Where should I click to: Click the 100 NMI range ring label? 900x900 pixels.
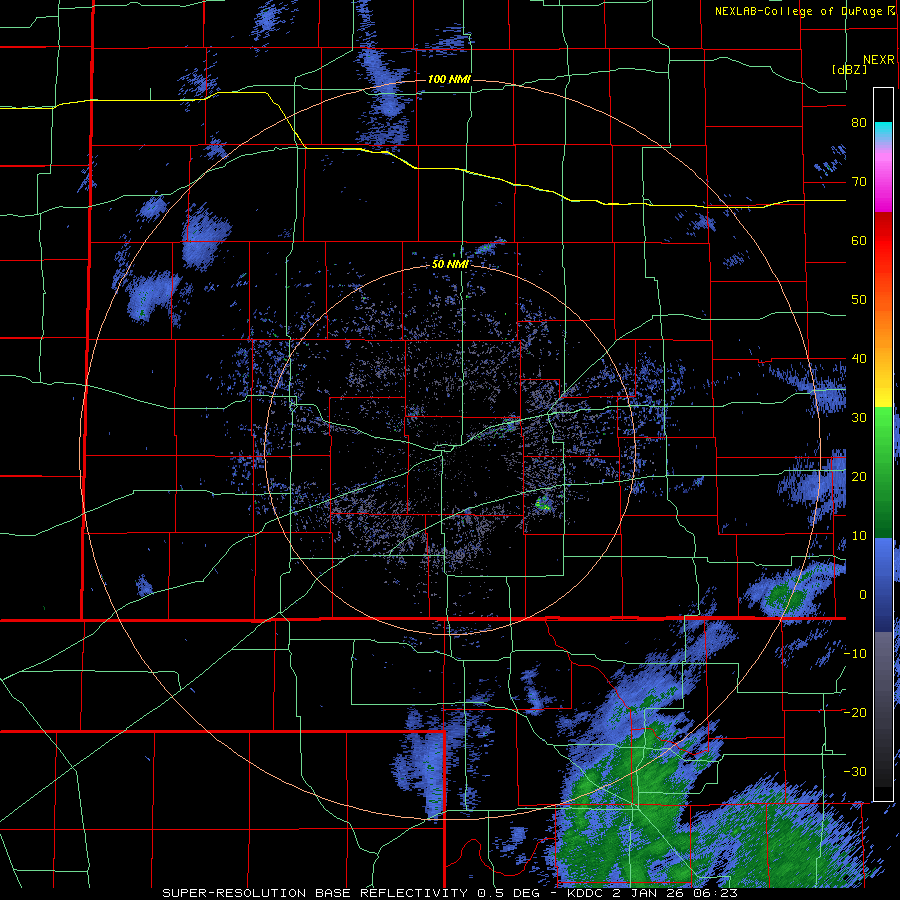click(449, 79)
